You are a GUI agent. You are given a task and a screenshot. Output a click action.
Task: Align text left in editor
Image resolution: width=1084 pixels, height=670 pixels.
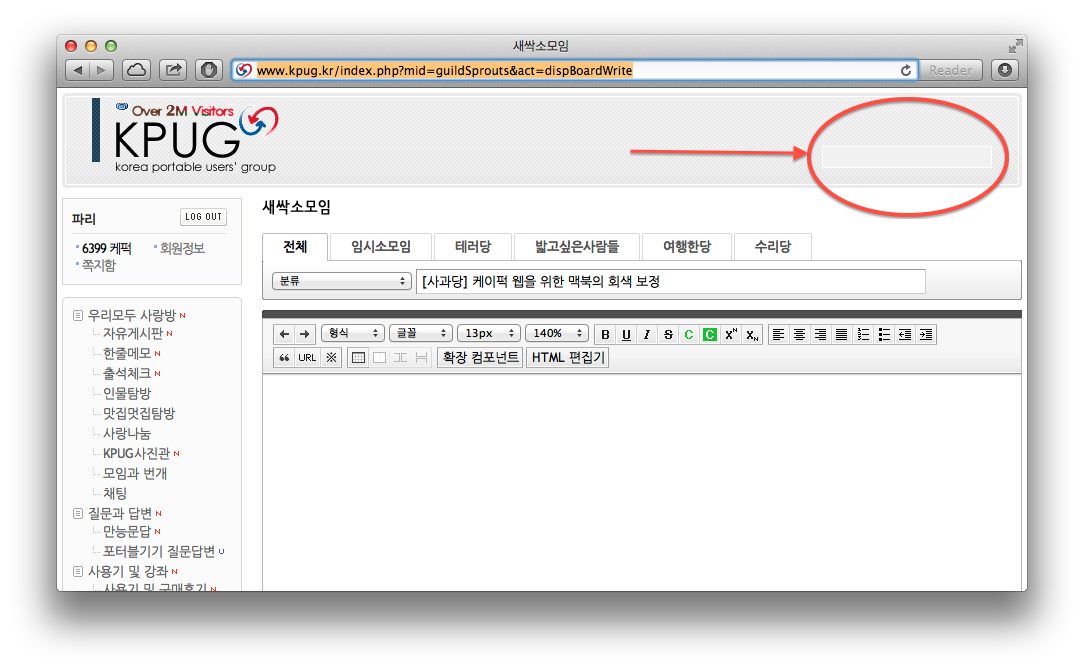778,335
